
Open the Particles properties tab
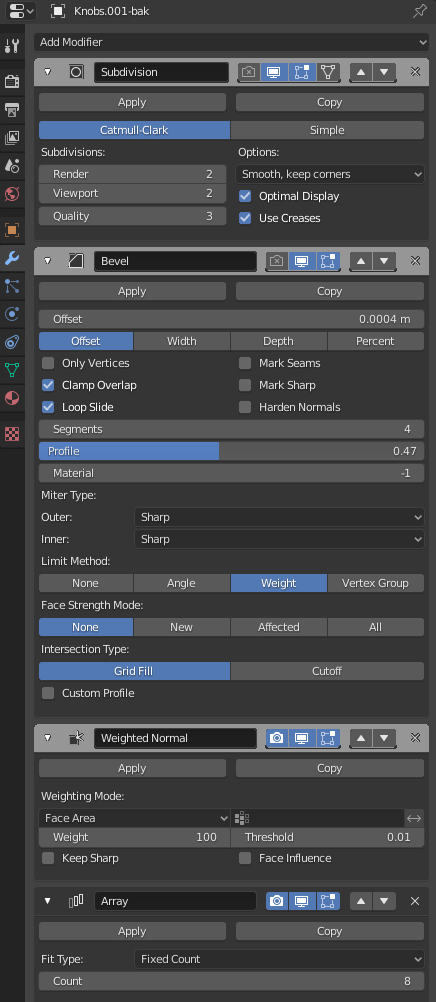pos(12,286)
